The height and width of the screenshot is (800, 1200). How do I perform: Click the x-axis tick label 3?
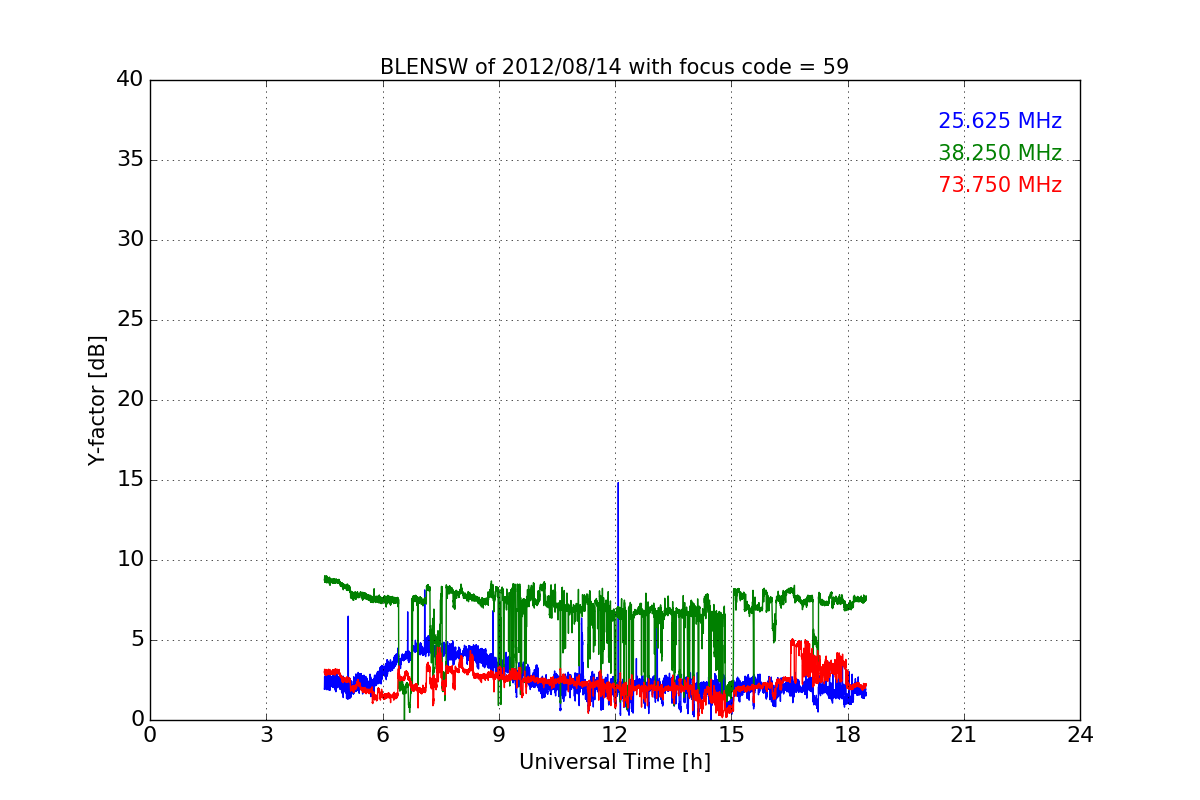coord(266,734)
